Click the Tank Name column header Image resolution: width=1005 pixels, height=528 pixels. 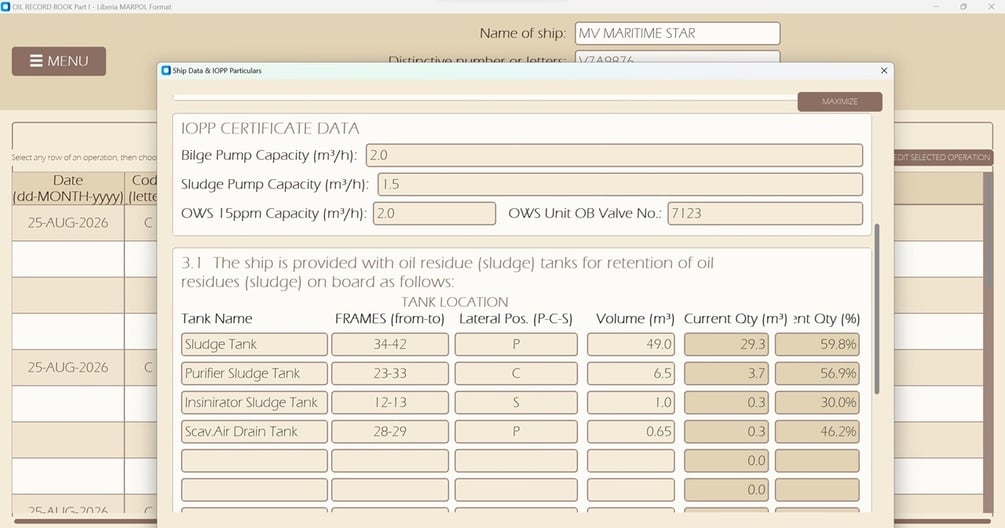pos(217,318)
